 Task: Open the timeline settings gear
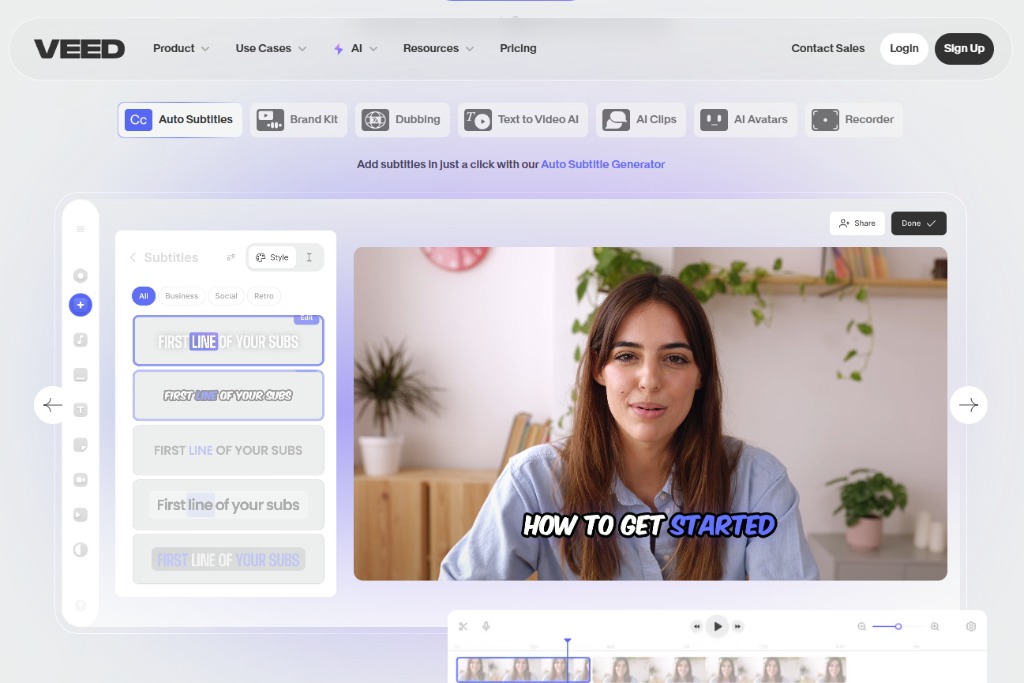[x=970, y=626]
